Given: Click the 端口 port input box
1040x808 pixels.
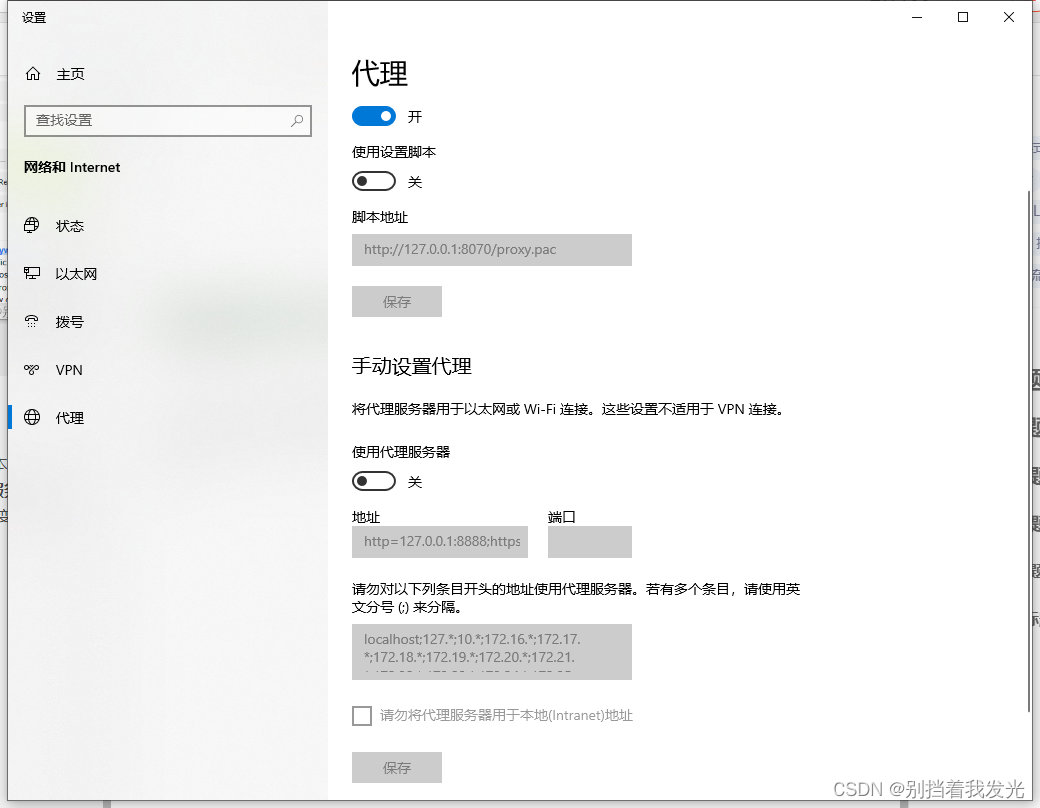Looking at the screenshot, I should click(589, 542).
